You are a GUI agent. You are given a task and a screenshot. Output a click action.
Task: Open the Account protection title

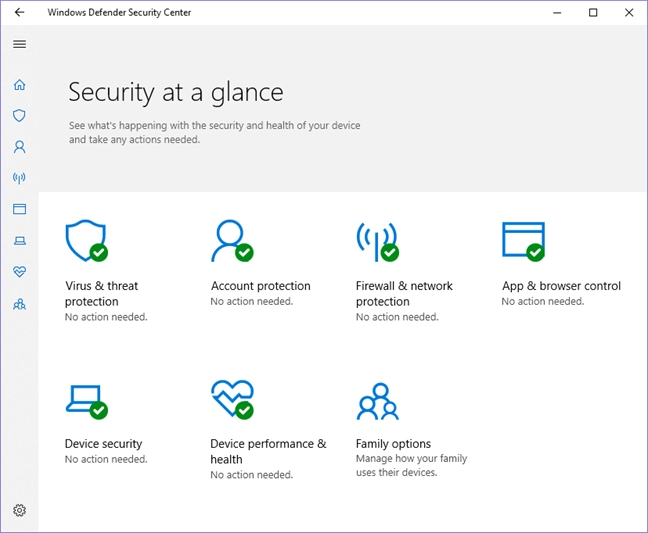click(260, 286)
